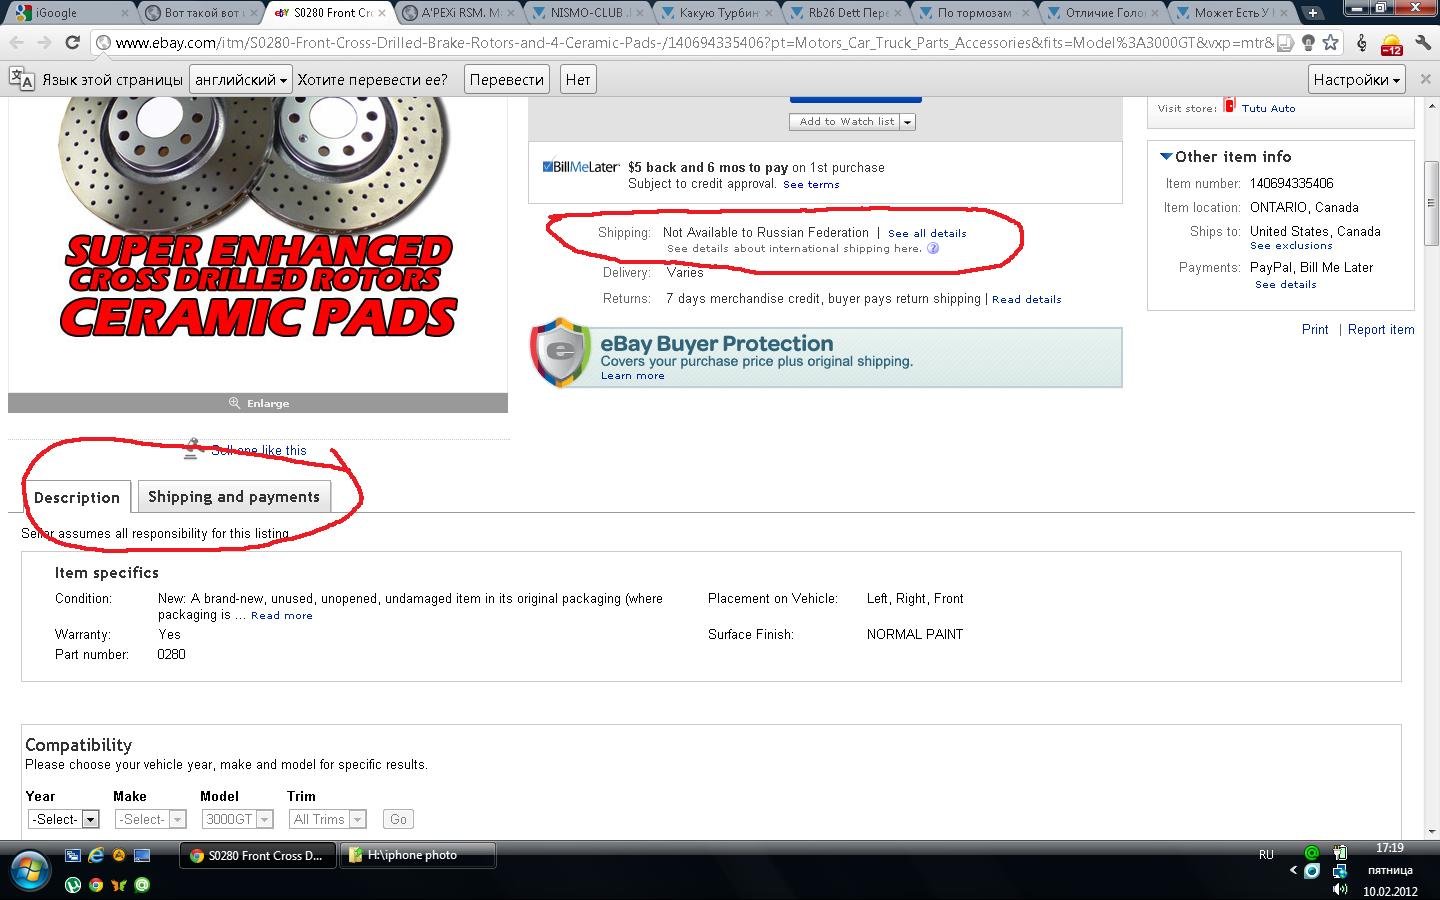This screenshot has width=1440, height=900.
Task: Open See exclusions link
Action: click(x=1291, y=245)
